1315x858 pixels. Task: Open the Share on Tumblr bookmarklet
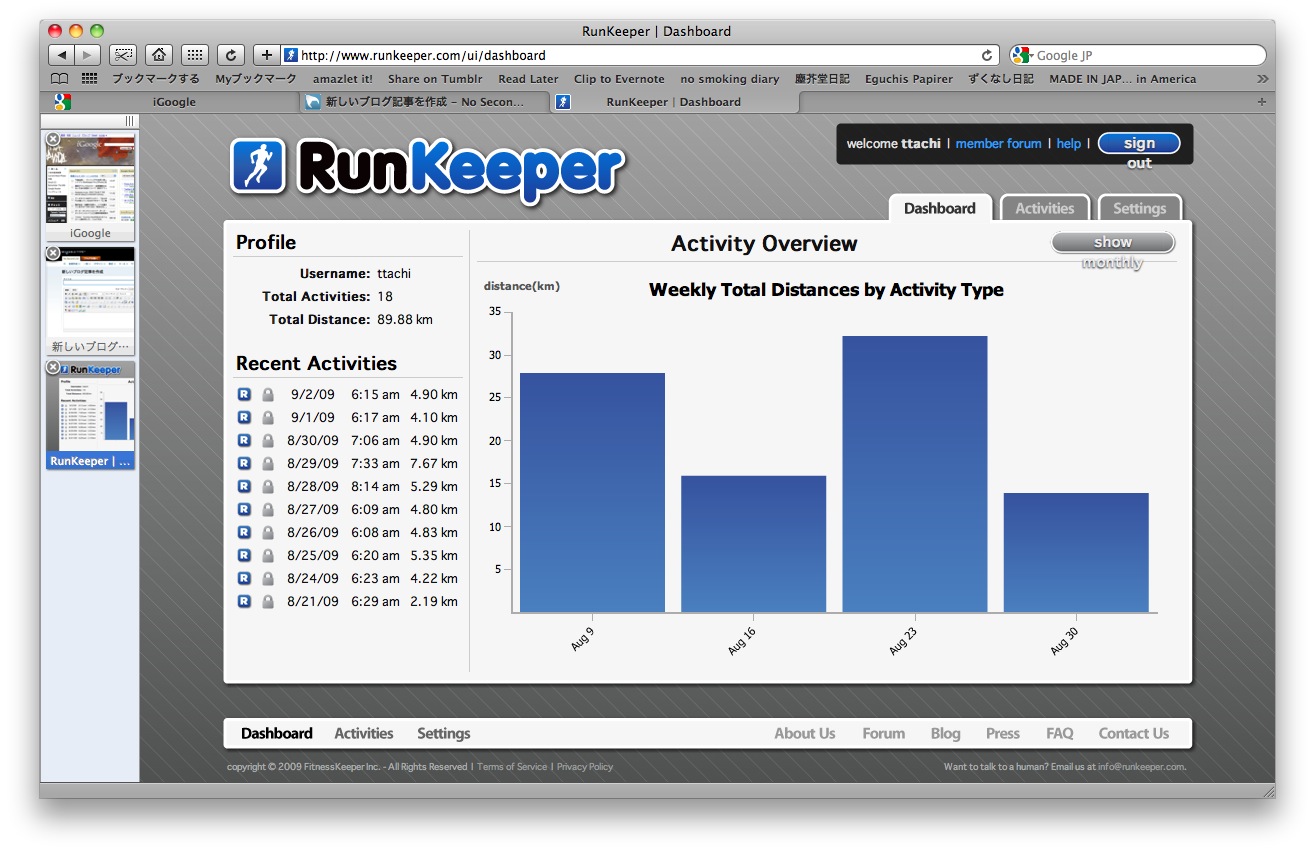435,79
